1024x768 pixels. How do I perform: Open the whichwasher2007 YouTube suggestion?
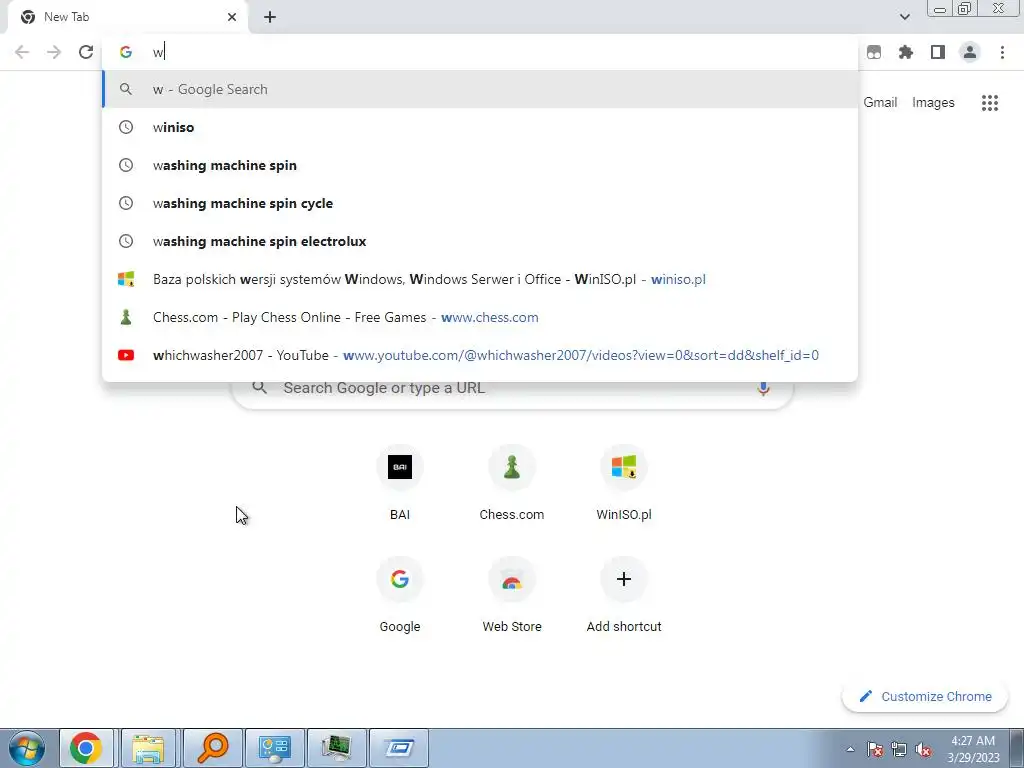pos(480,355)
